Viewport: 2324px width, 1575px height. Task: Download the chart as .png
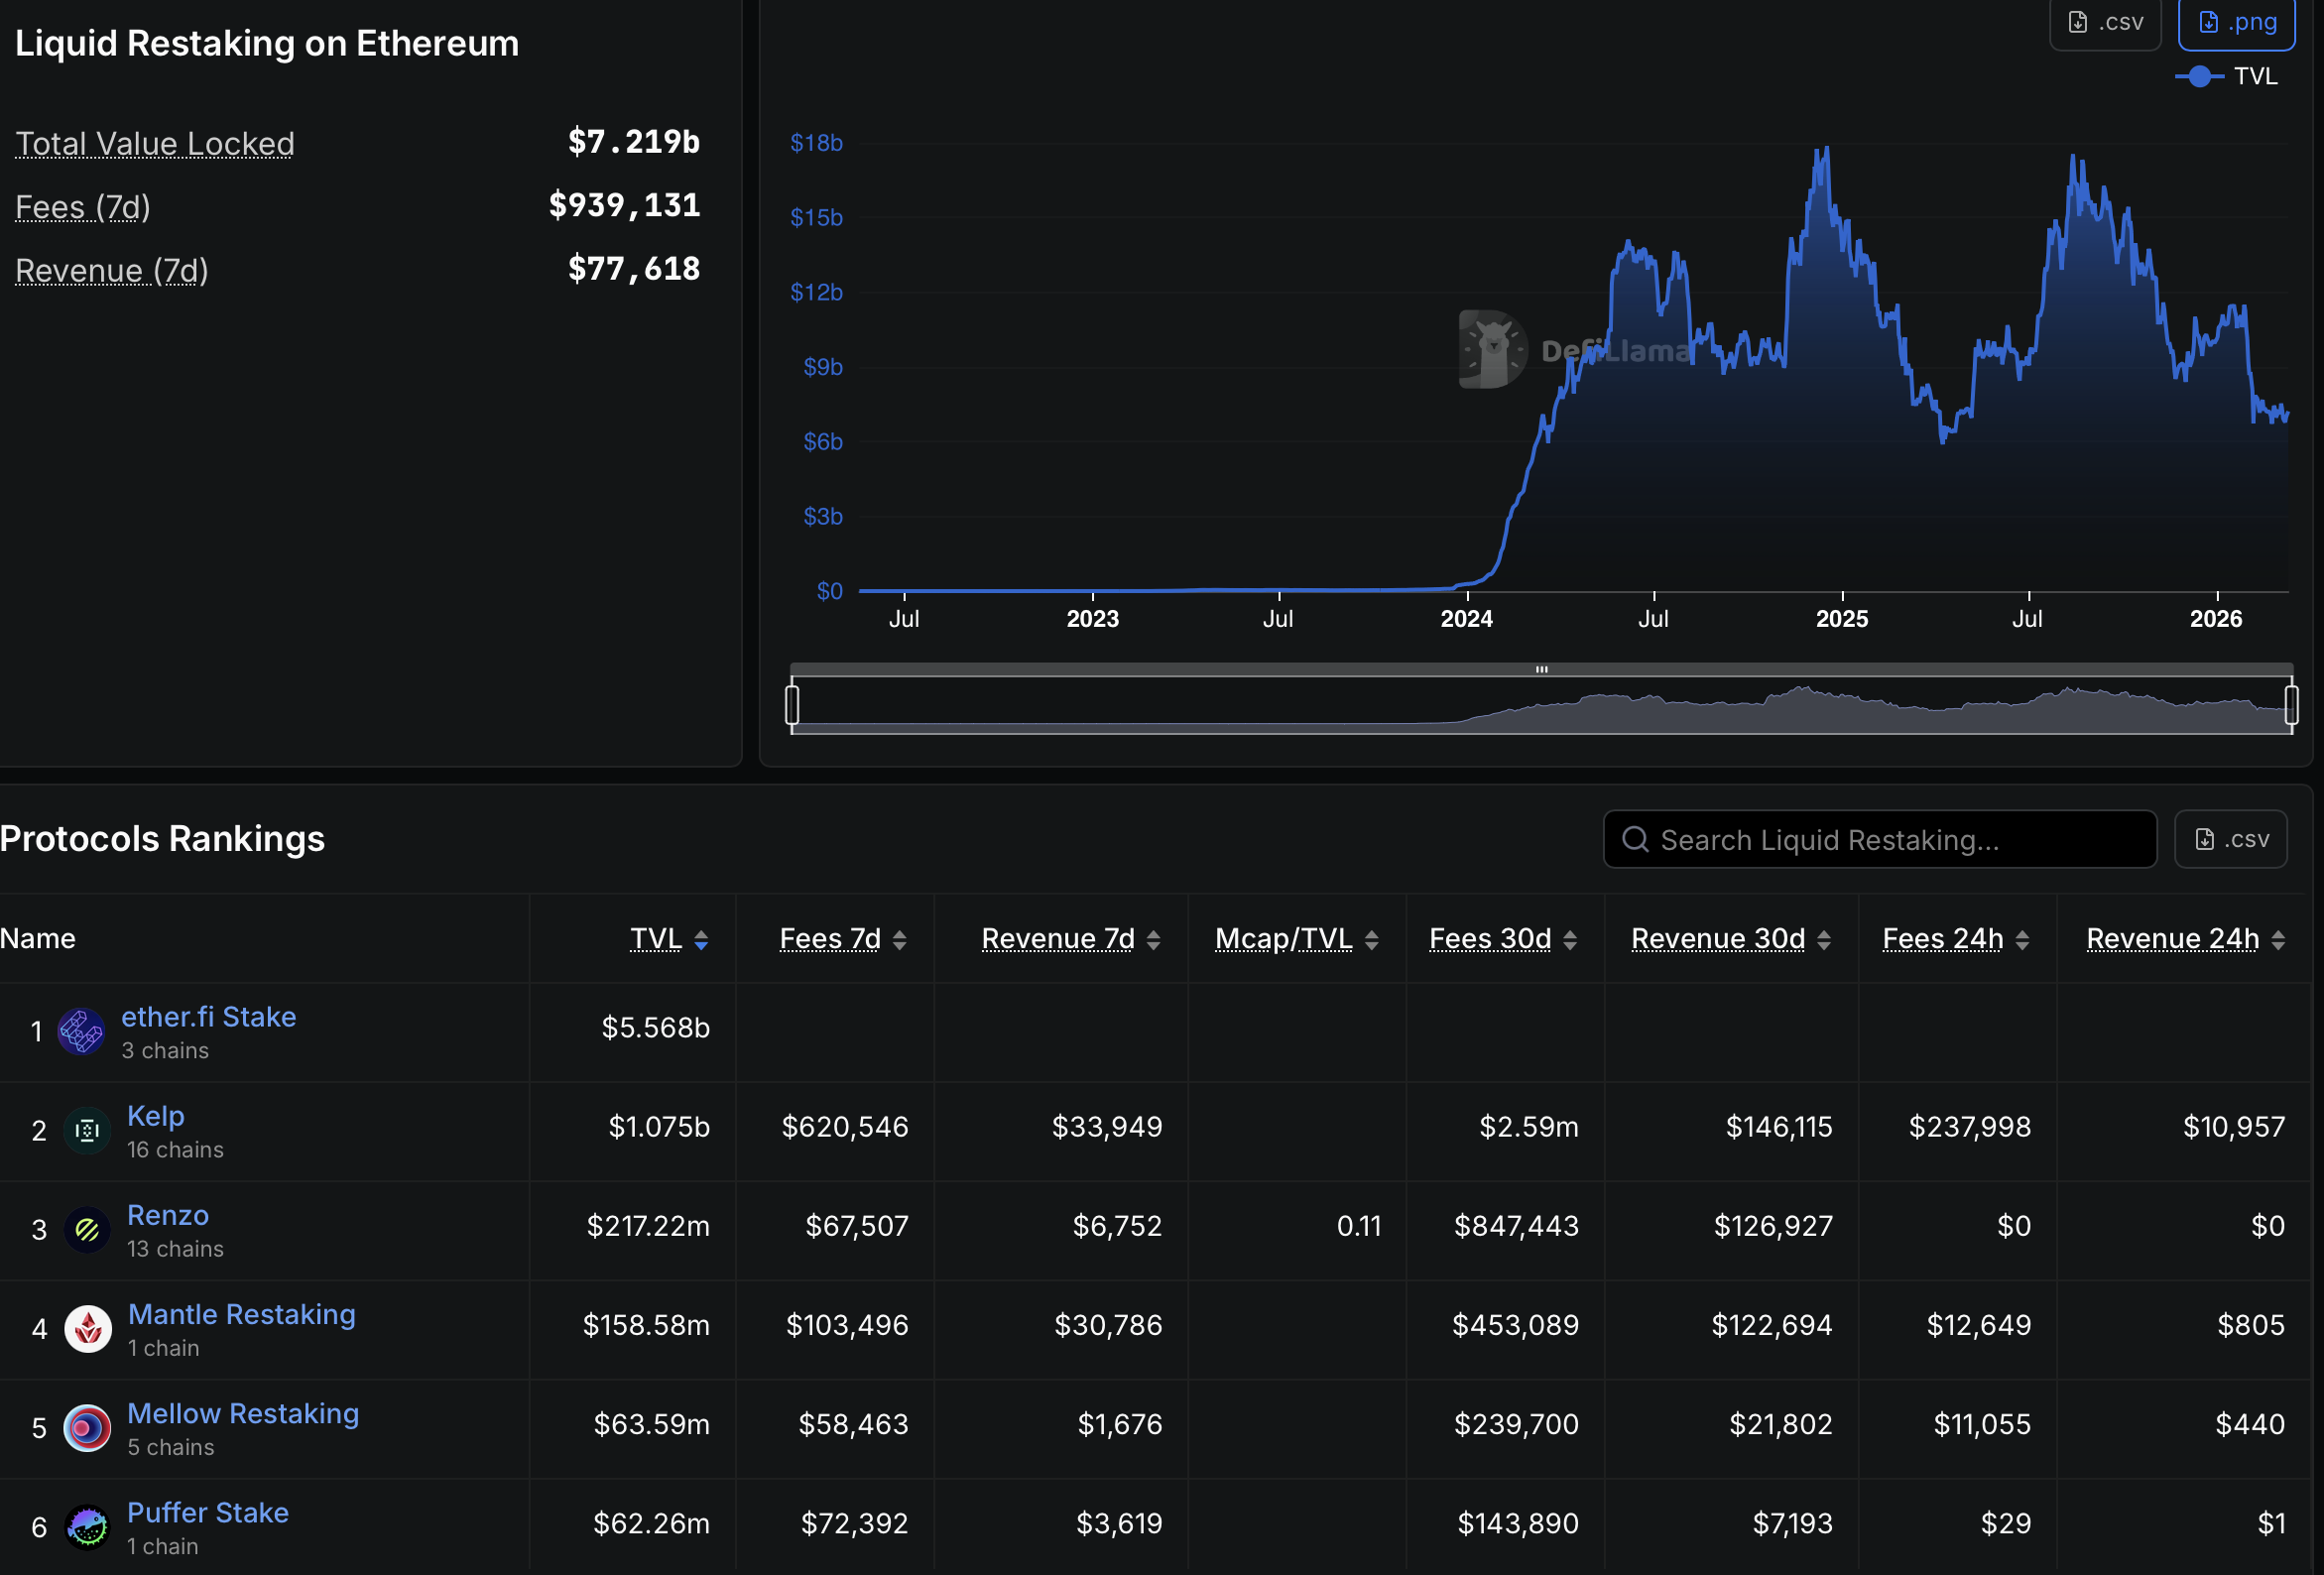coord(2237,21)
